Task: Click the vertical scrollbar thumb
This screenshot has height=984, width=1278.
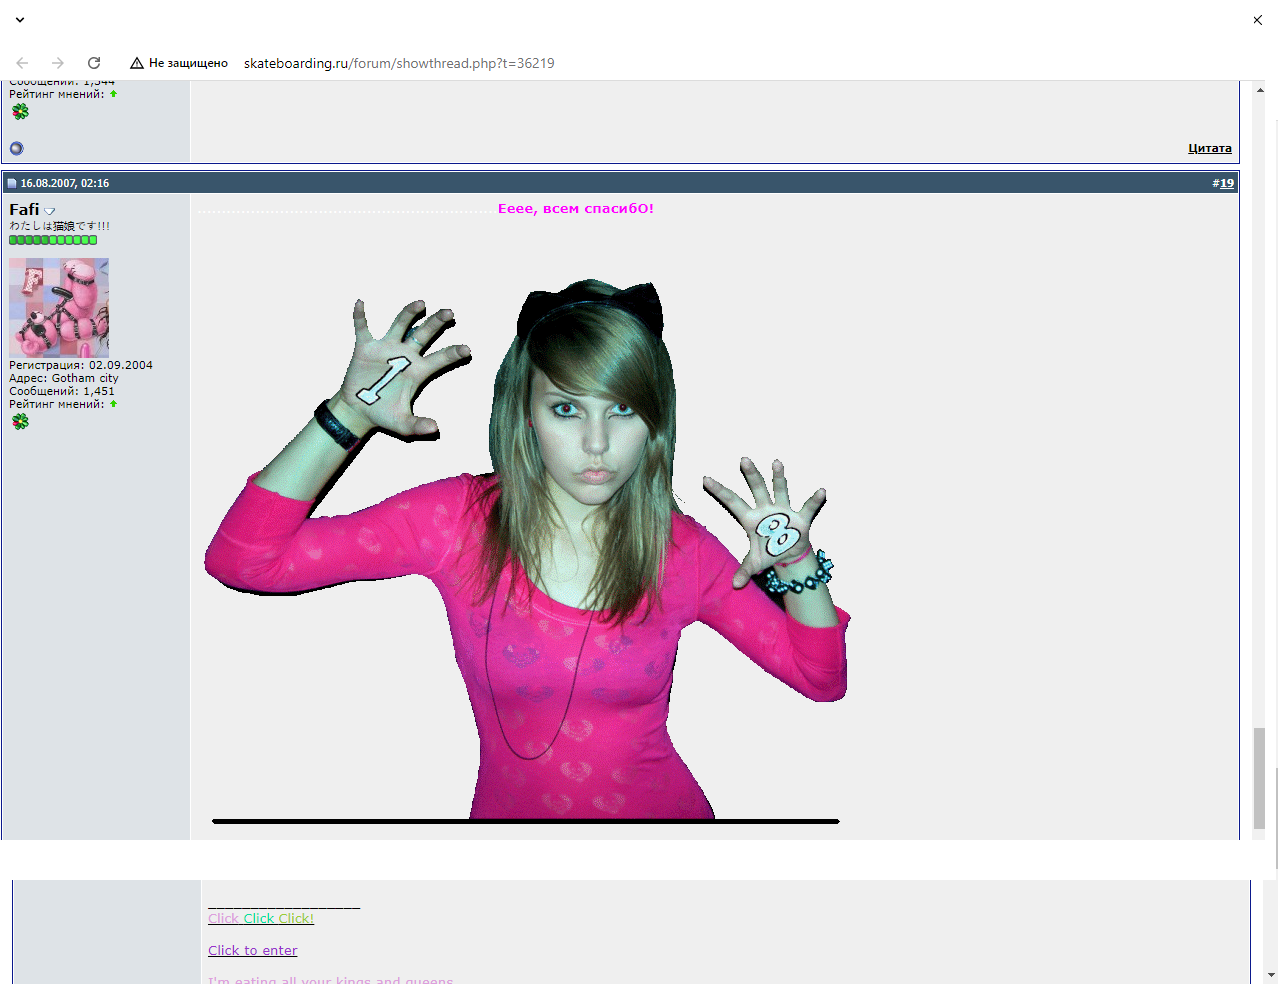Action: point(1259,778)
